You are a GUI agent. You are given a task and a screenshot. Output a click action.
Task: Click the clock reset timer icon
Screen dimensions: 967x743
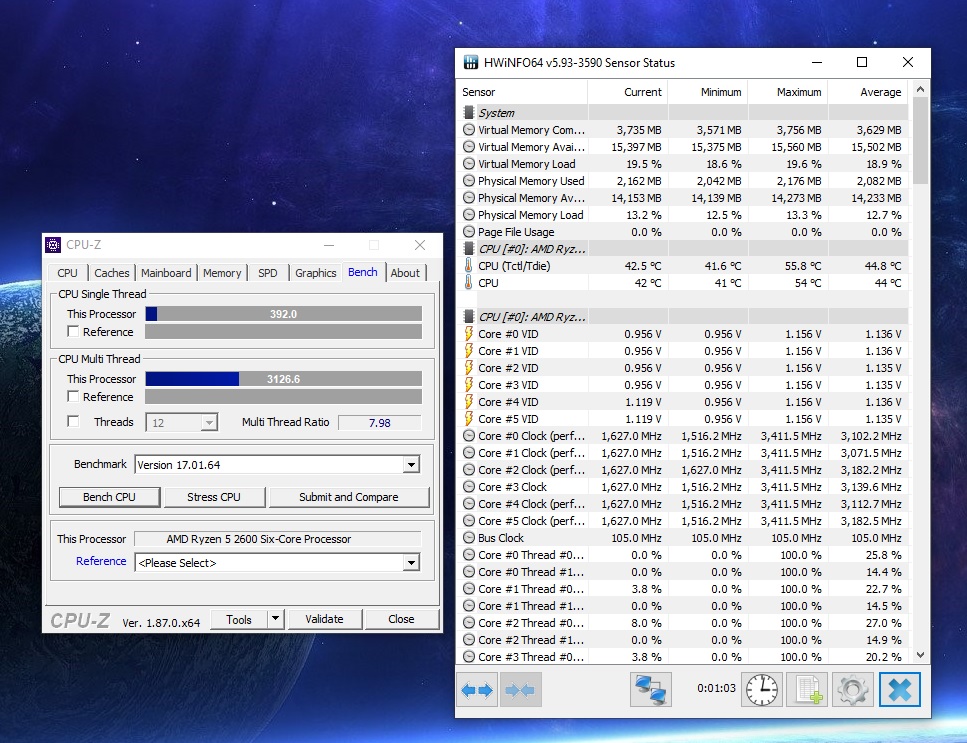pos(762,689)
